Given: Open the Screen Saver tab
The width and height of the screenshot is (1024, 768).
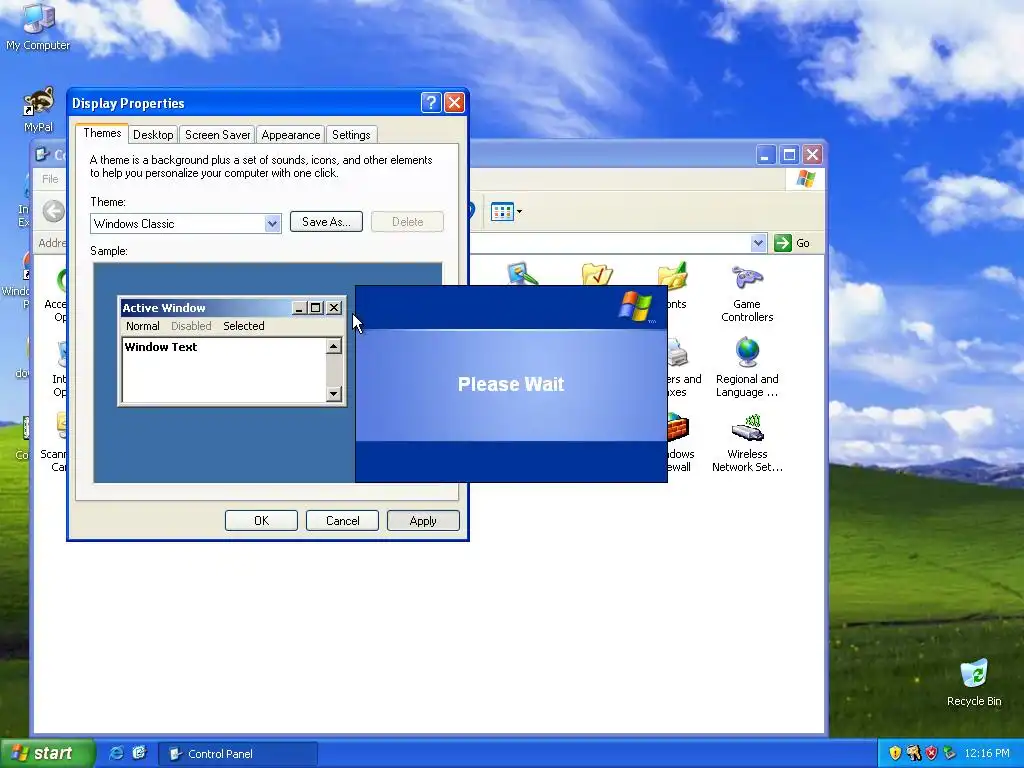Looking at the screenshot, I should pos(217,135).
